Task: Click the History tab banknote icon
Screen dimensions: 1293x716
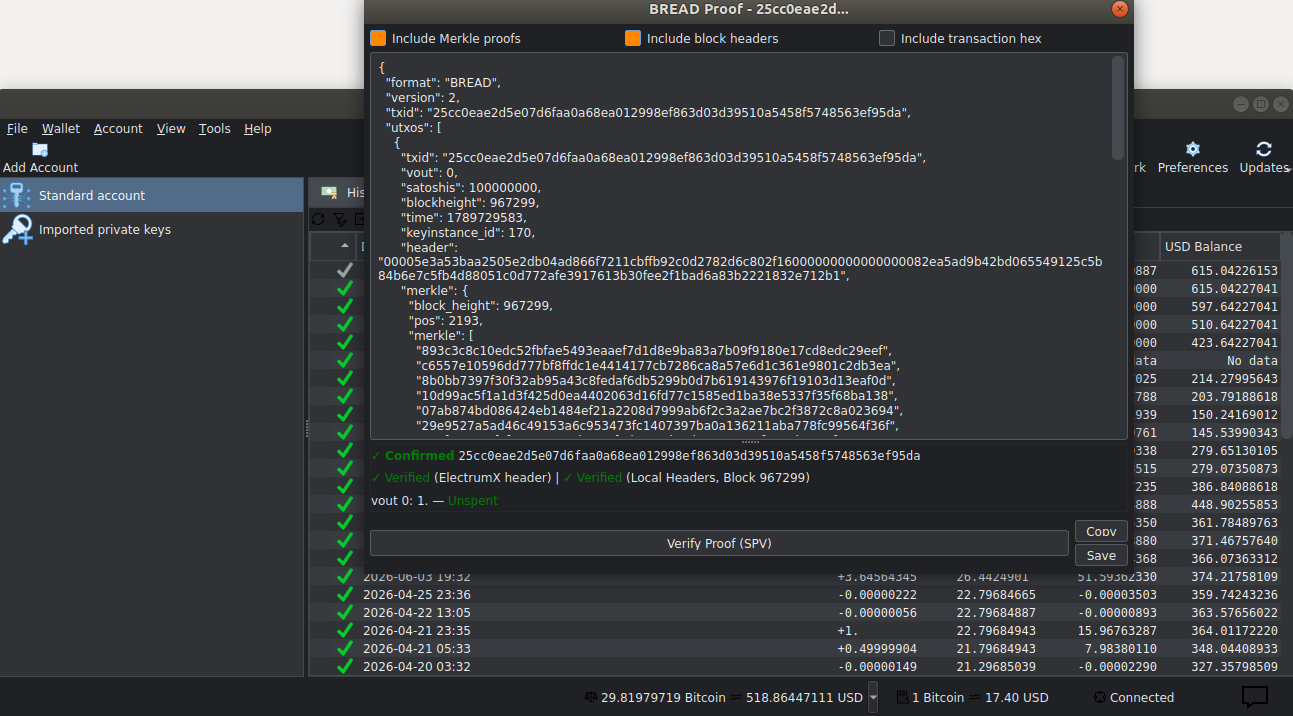Action: (329, 192)
